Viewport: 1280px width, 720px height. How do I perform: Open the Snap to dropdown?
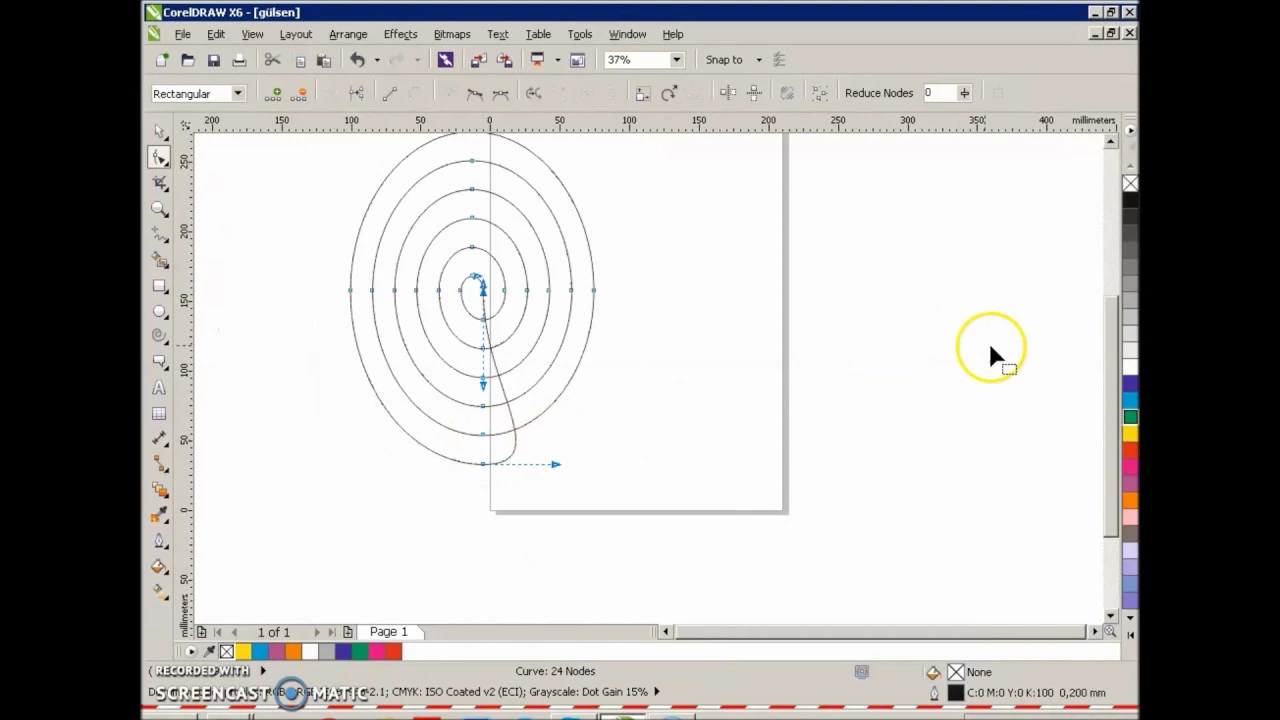pos(758,60)
